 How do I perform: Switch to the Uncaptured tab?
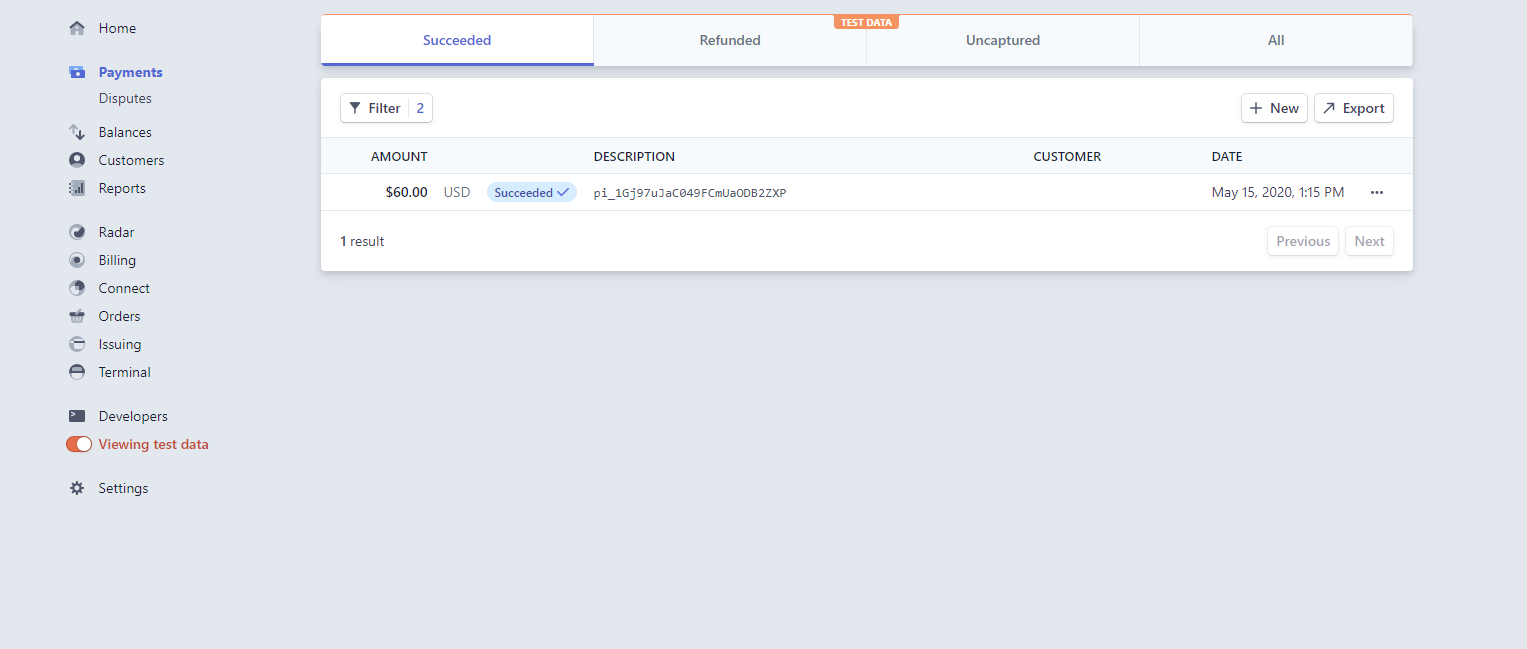[x=1003, y=41]
